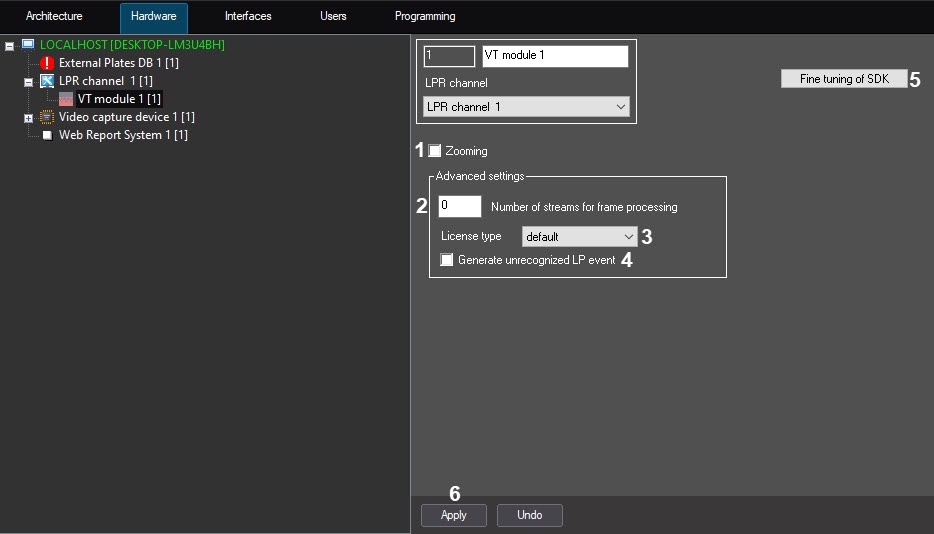
Task: Collapse the LOCALHOST root node
Action: [10, 46]
